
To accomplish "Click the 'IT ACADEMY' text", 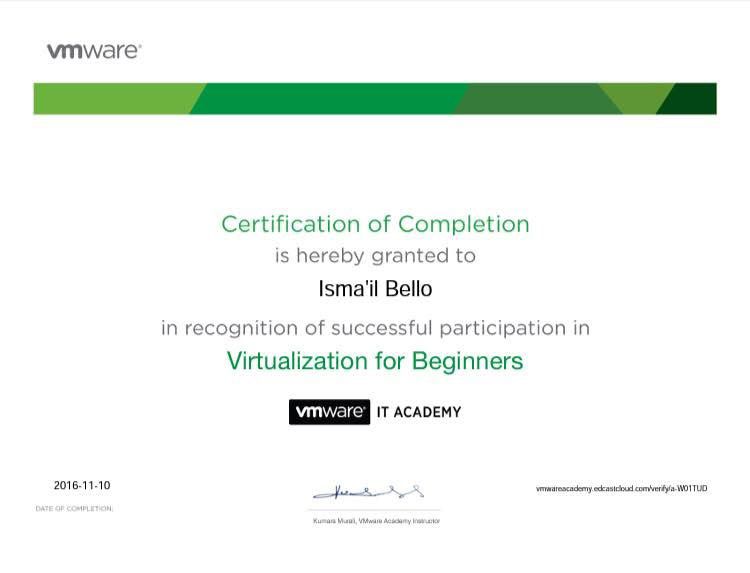I will [419, 412].
